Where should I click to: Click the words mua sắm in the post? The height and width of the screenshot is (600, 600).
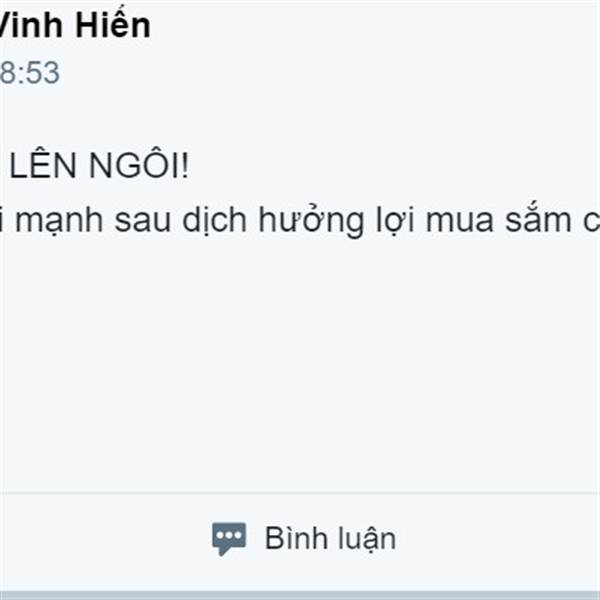[499, 221]
